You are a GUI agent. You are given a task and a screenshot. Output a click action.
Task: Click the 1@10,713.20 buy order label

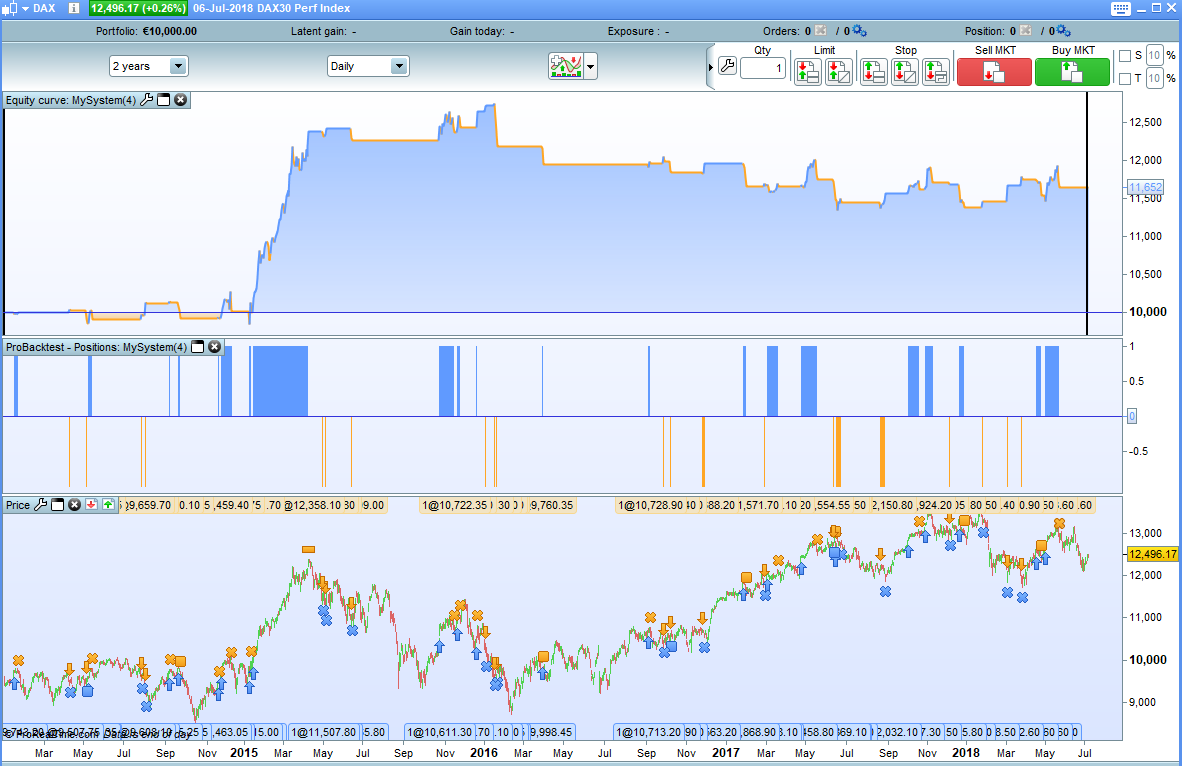[x=650, y=732]
